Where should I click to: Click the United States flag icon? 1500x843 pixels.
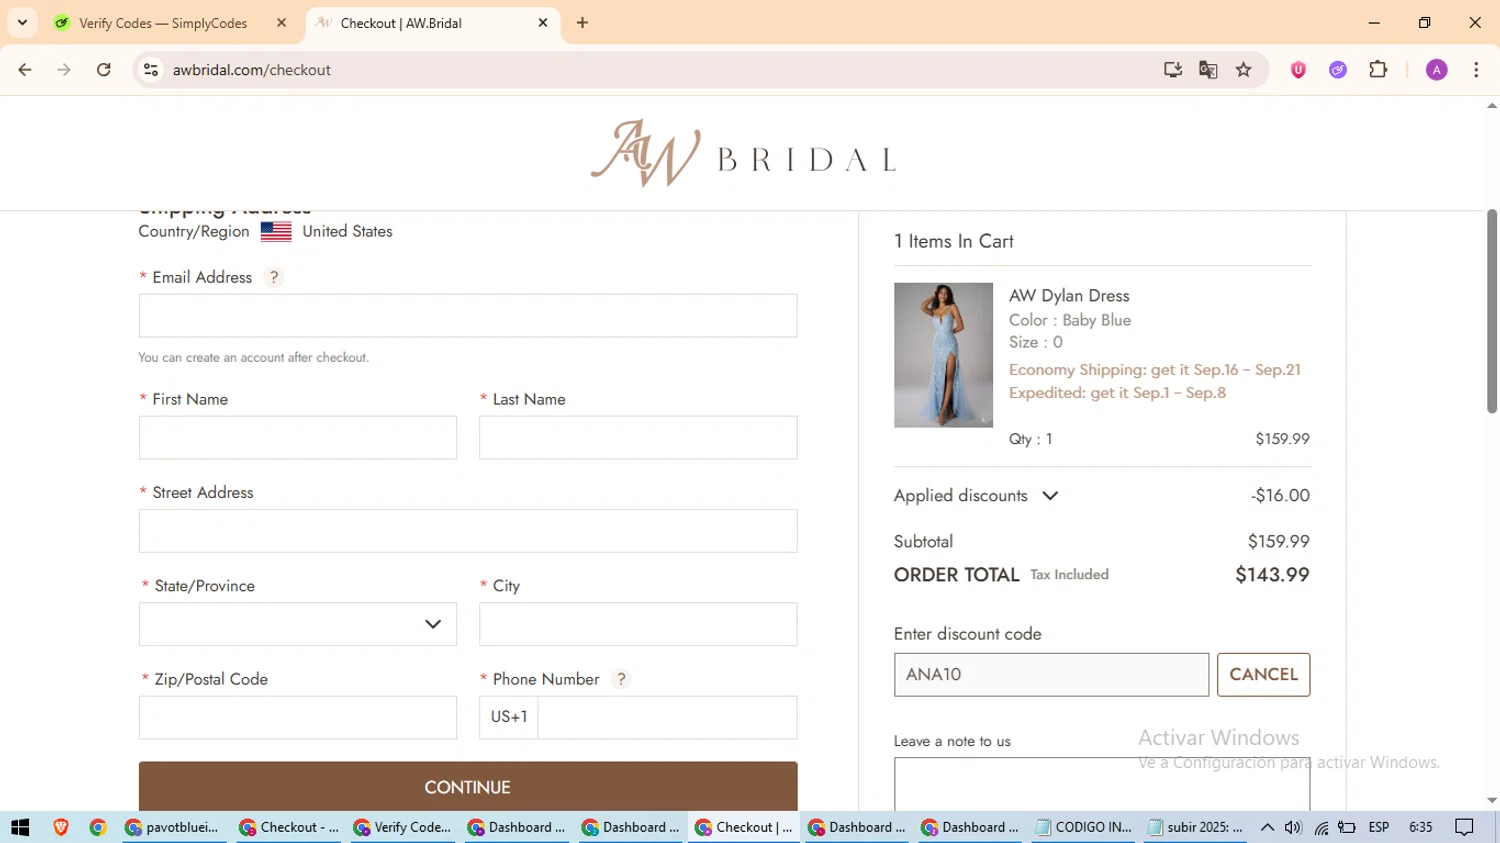(276, 231)
